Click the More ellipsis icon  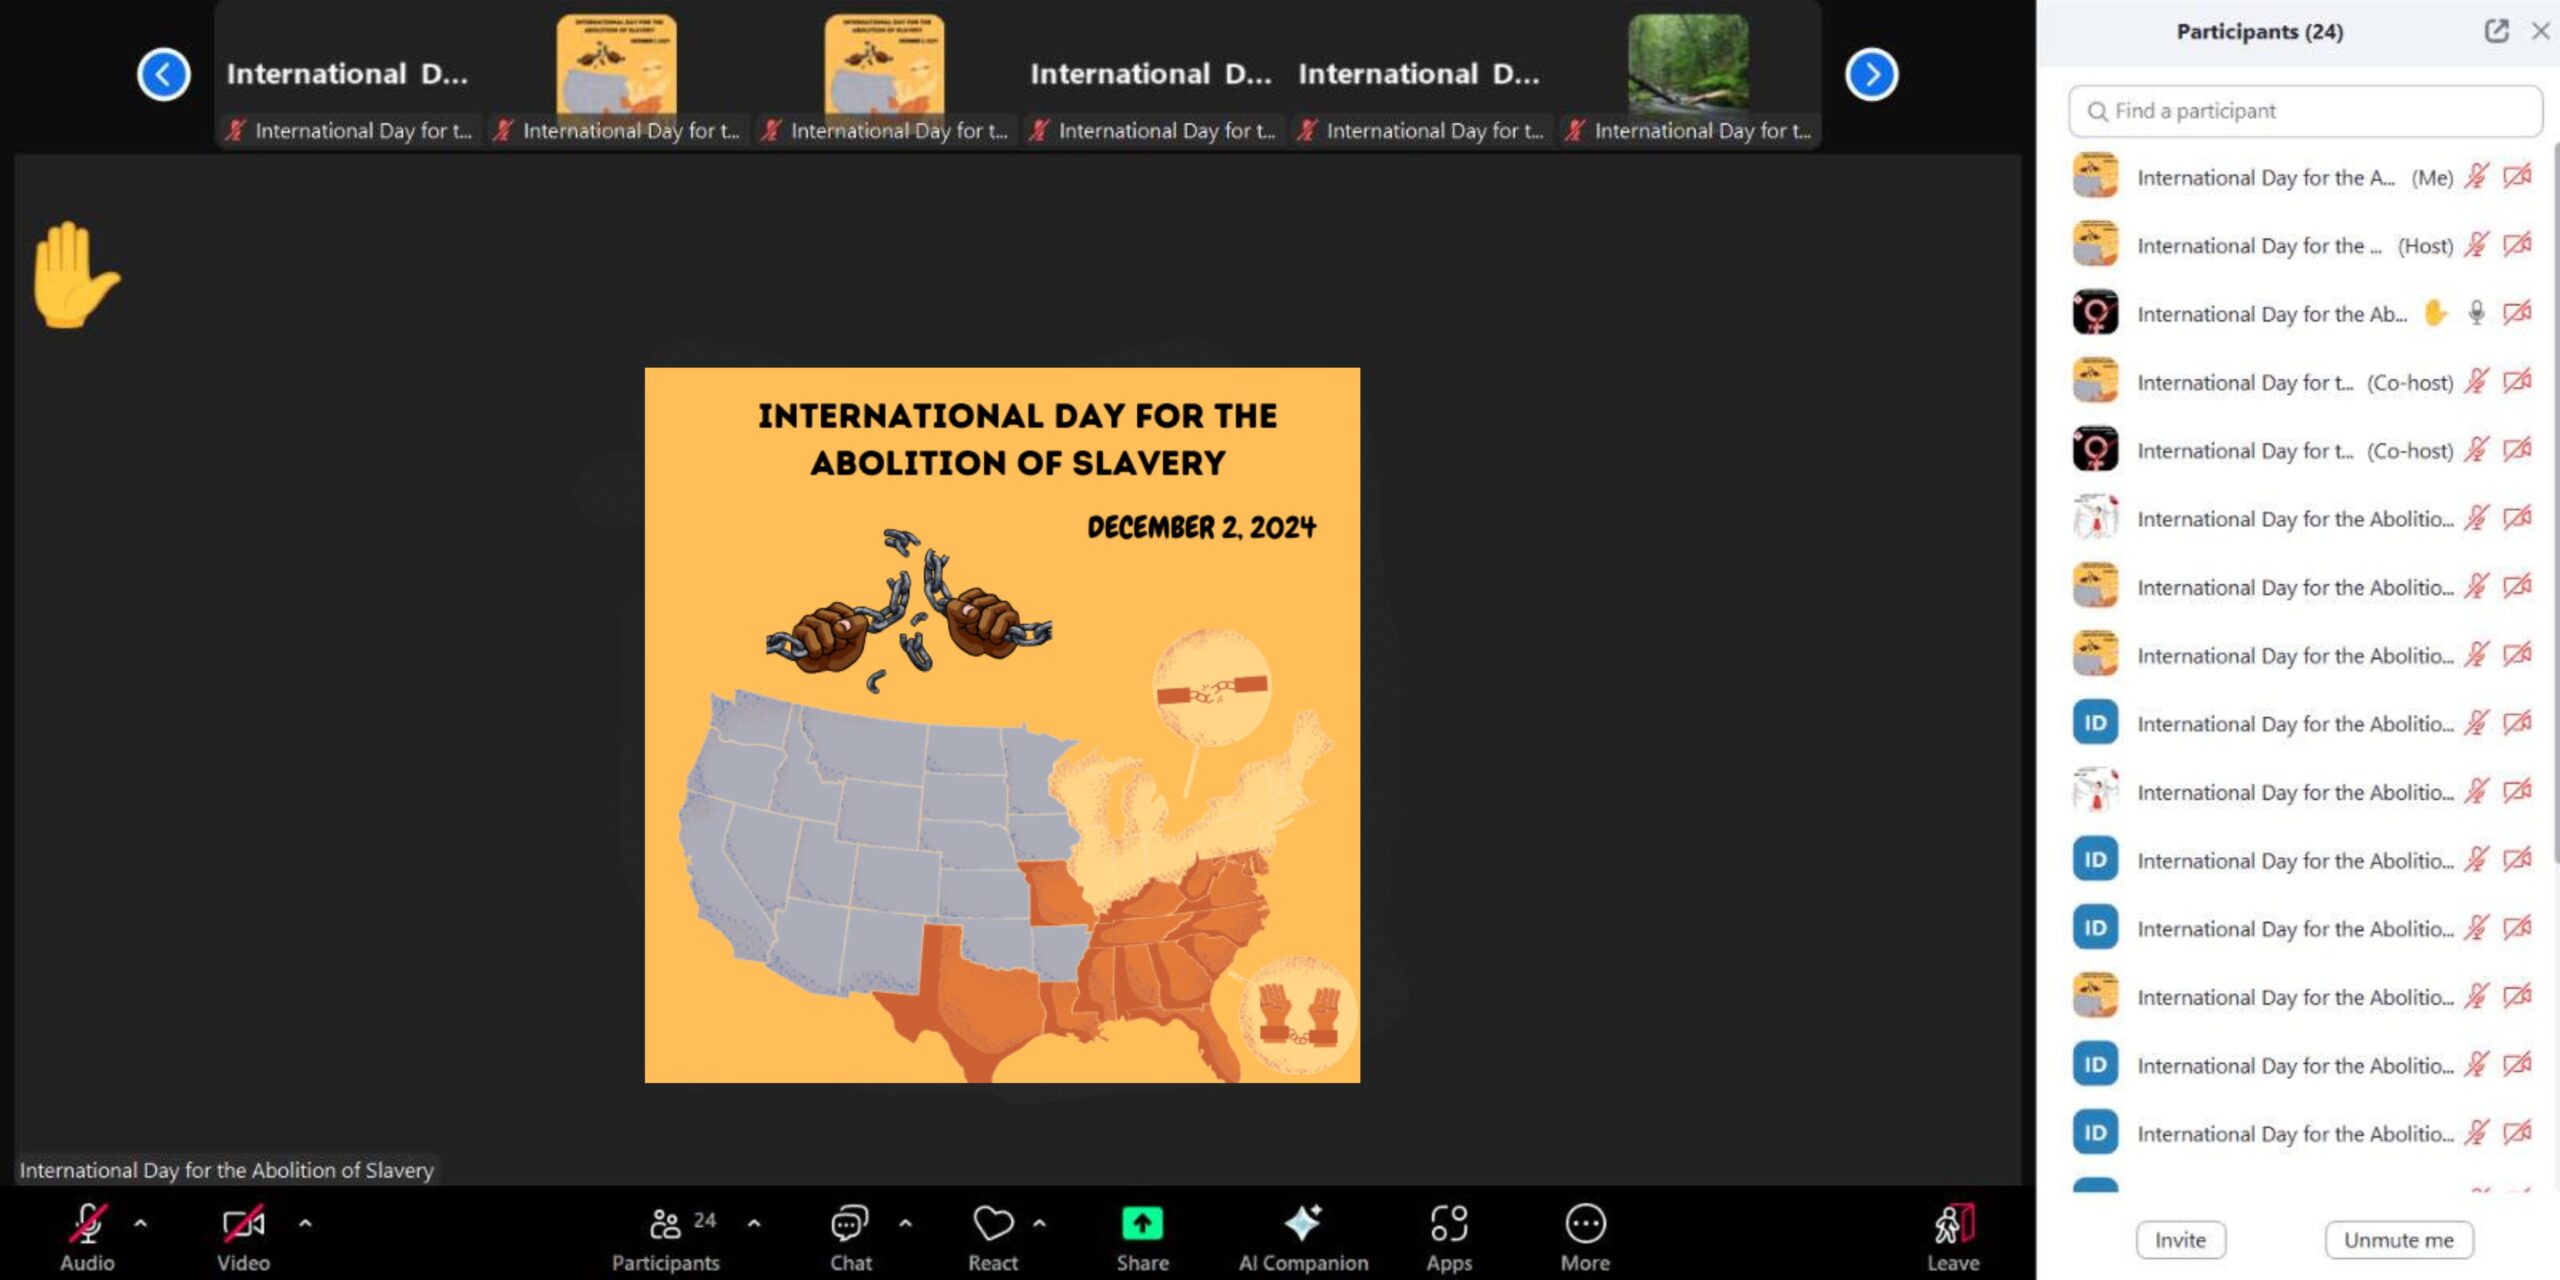pyautogui.click(x=1585, y=1224)
